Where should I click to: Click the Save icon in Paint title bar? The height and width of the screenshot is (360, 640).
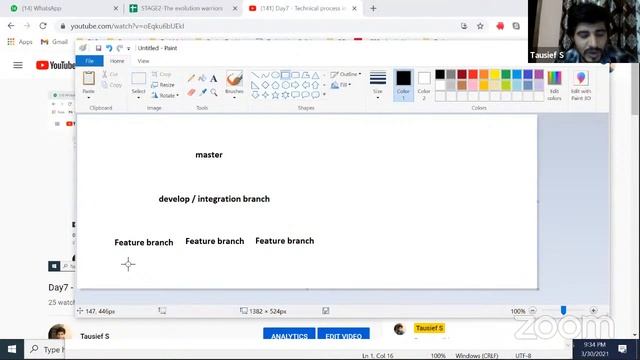coord(98,48)
